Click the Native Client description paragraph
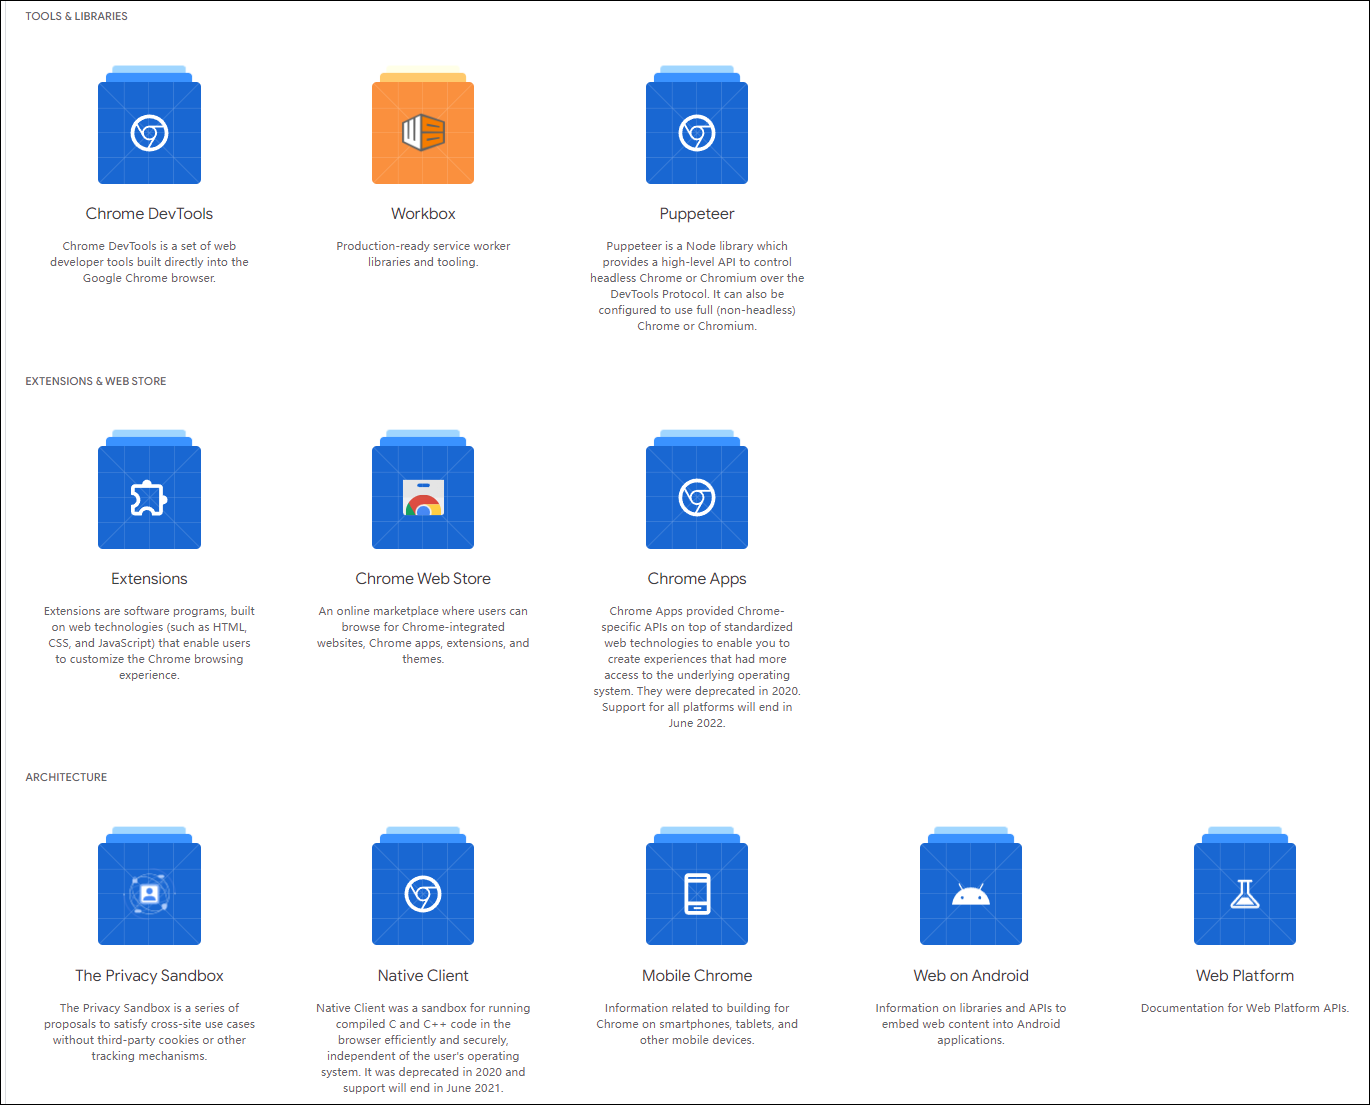Viewport: 1370px width, 1105px height. point(423,1048)
